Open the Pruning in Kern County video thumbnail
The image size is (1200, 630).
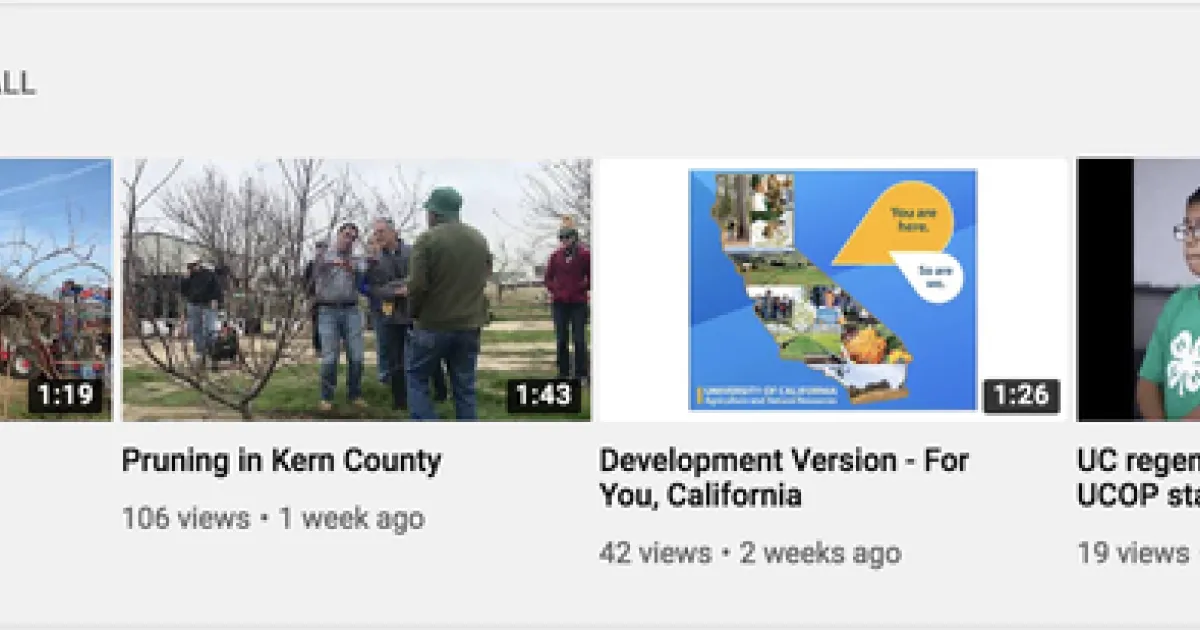click(356, 289)
